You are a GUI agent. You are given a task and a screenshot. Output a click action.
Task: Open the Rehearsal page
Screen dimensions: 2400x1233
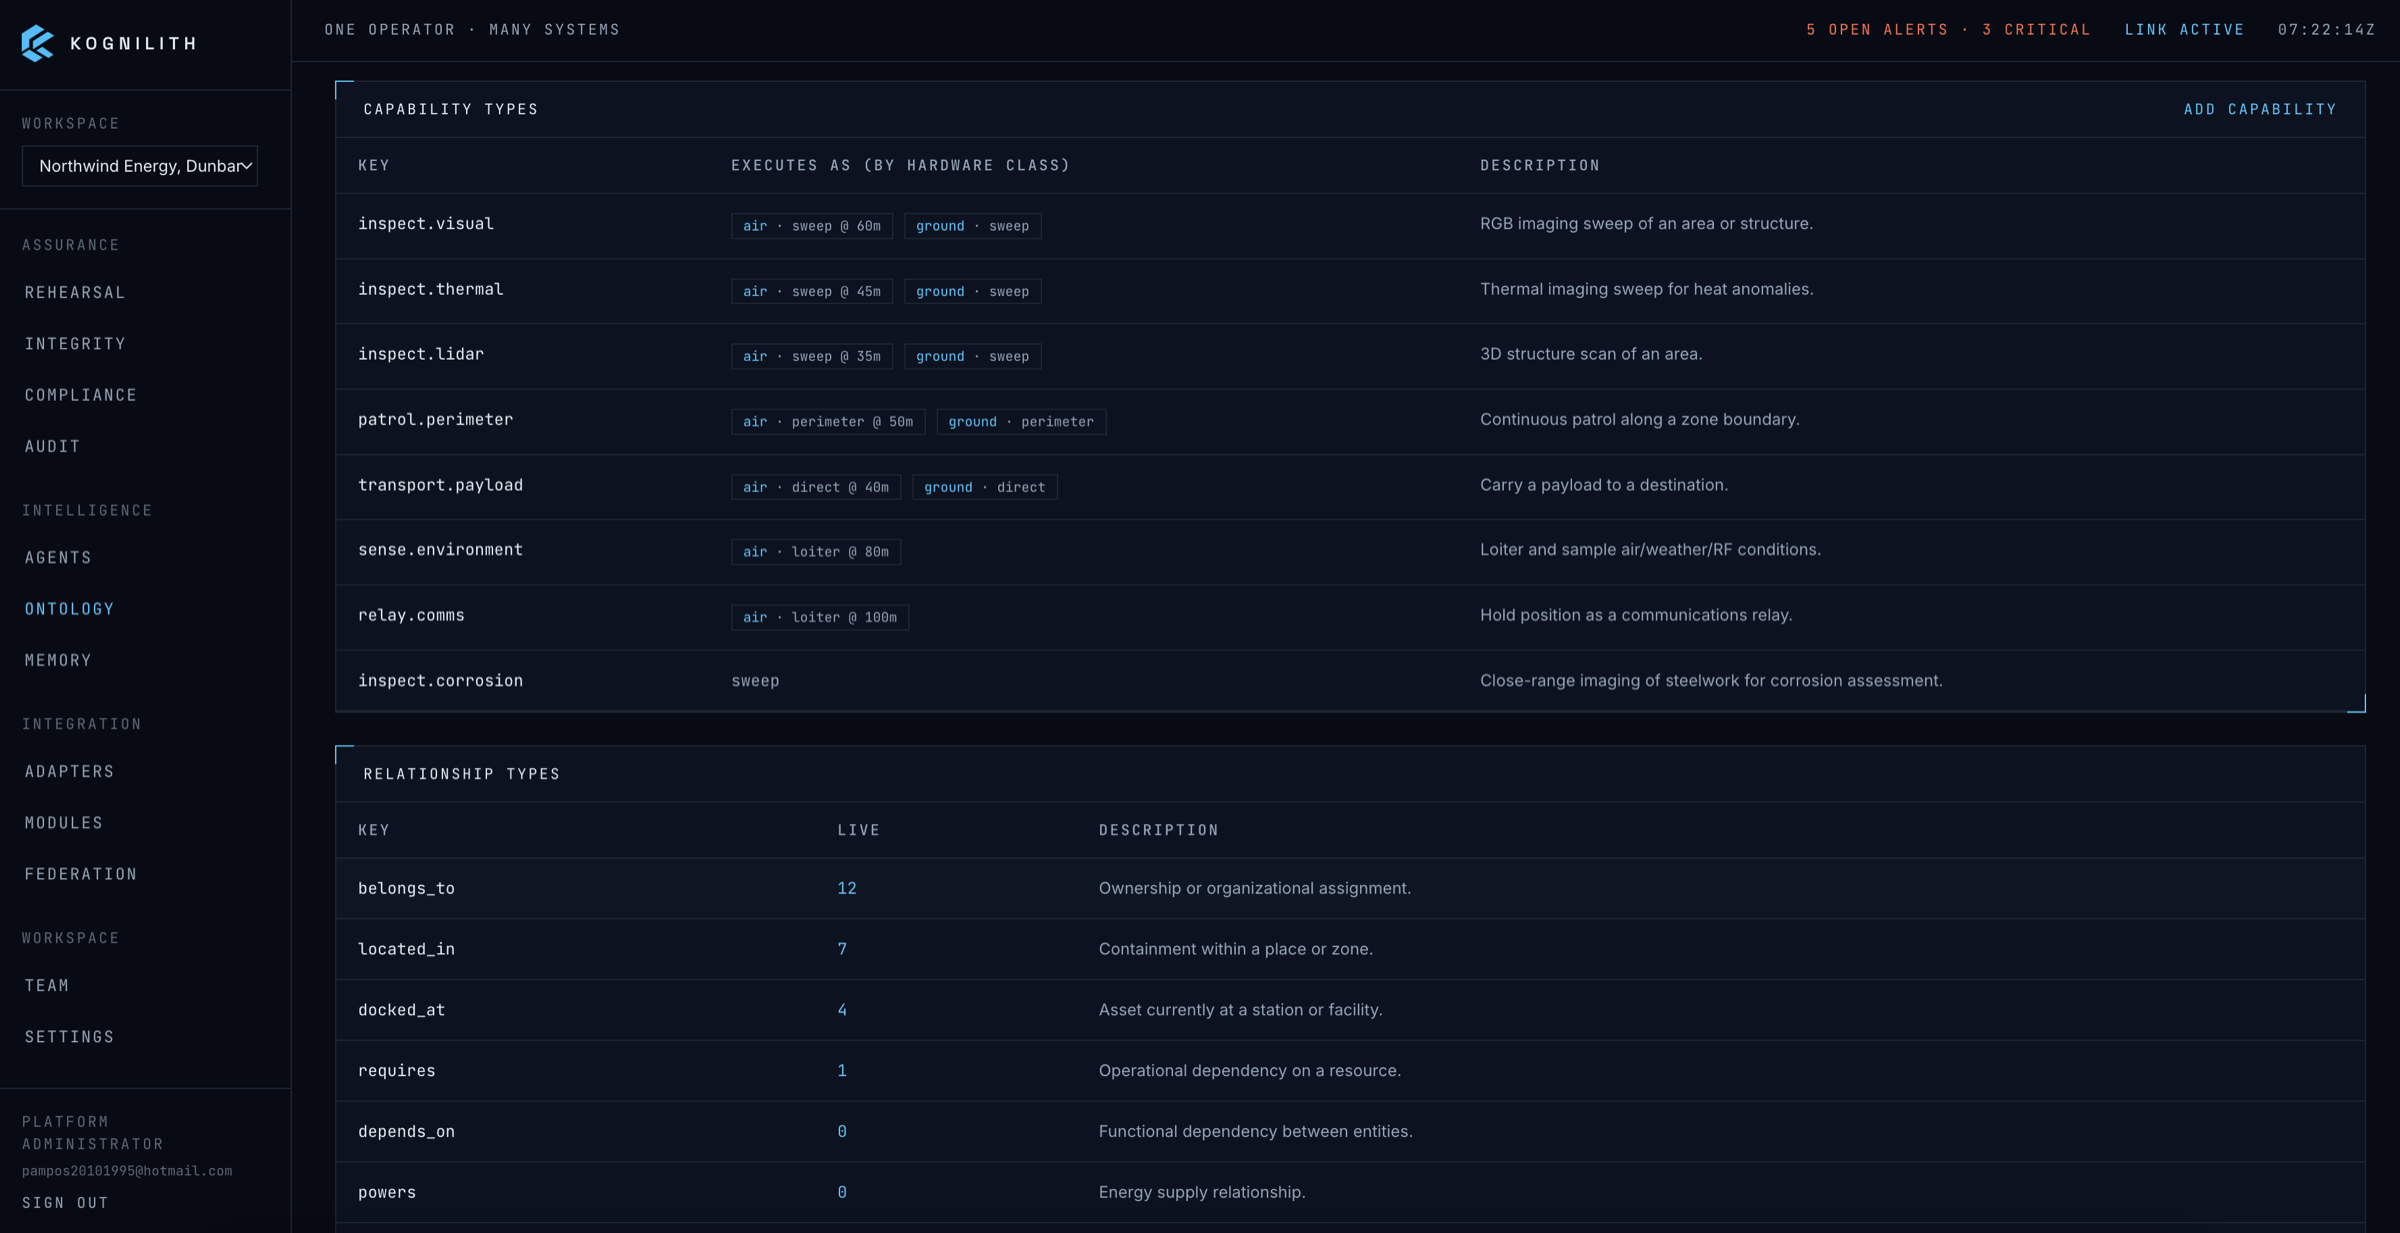(75, 293)
